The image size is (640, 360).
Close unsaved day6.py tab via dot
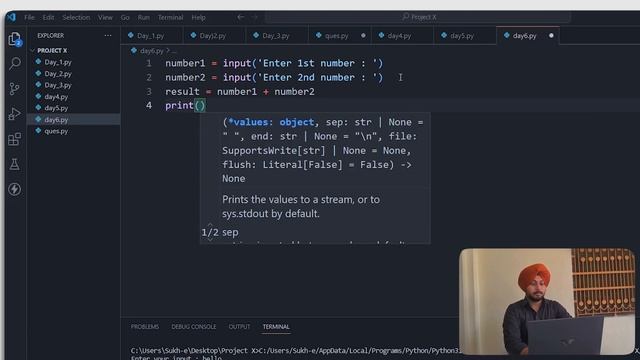pos(551,36)
